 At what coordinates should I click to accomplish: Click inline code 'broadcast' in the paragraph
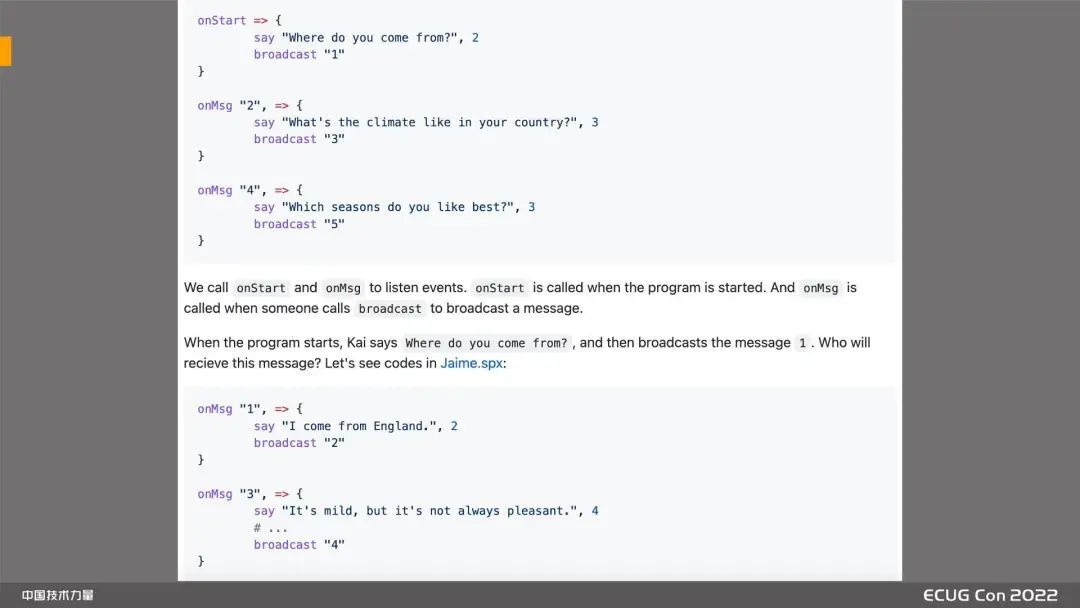click(x=390, y=309)
